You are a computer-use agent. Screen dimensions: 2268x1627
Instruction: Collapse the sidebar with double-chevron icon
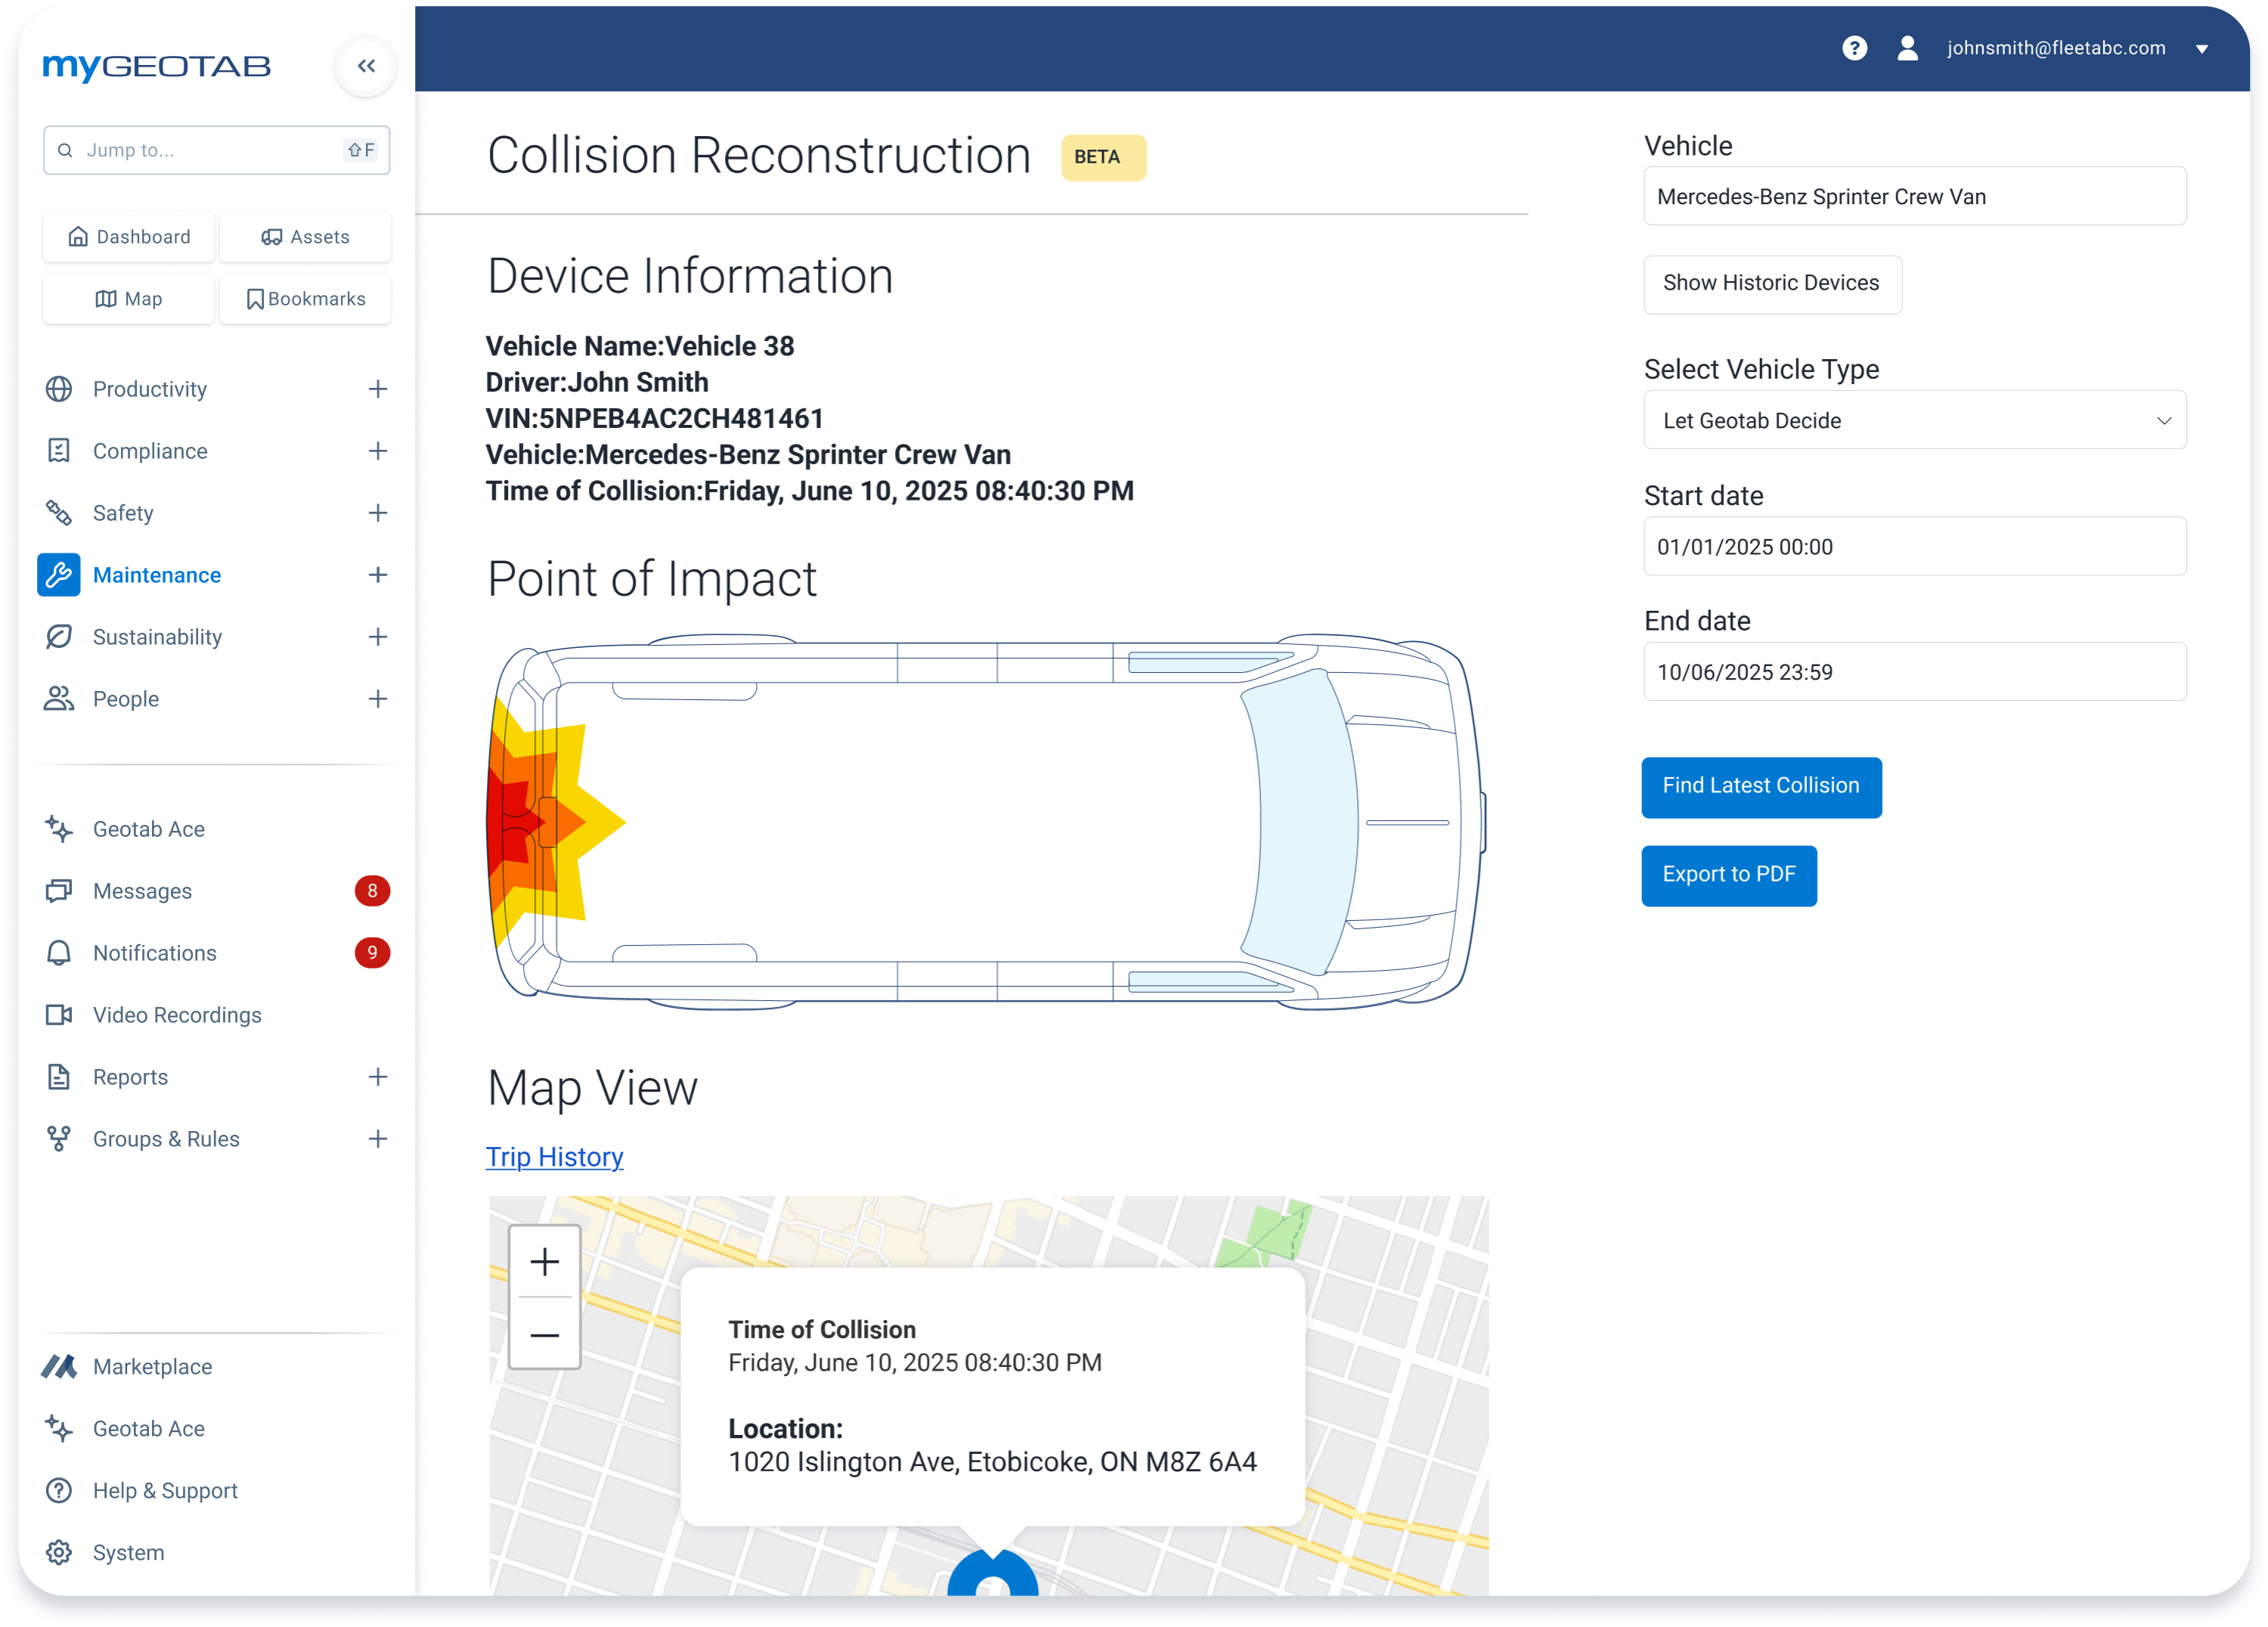[x=366, y=66]
